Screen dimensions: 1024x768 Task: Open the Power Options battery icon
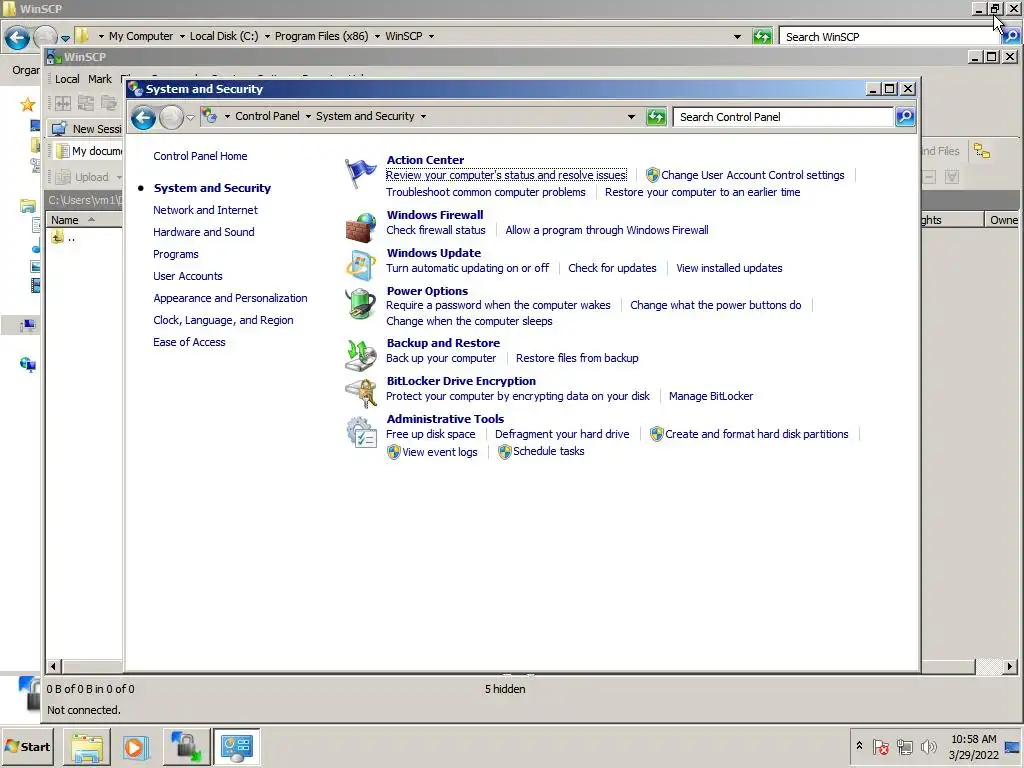(x=360, y=304)
